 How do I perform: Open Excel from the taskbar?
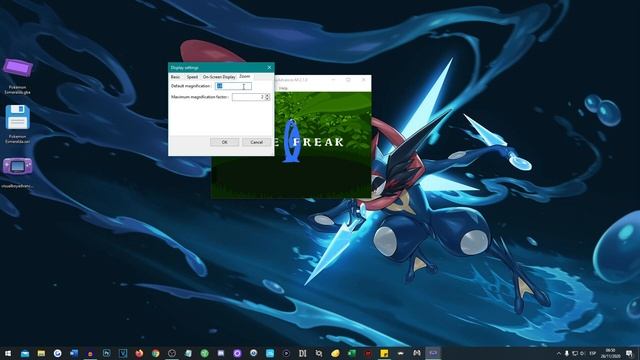point(351,353)
